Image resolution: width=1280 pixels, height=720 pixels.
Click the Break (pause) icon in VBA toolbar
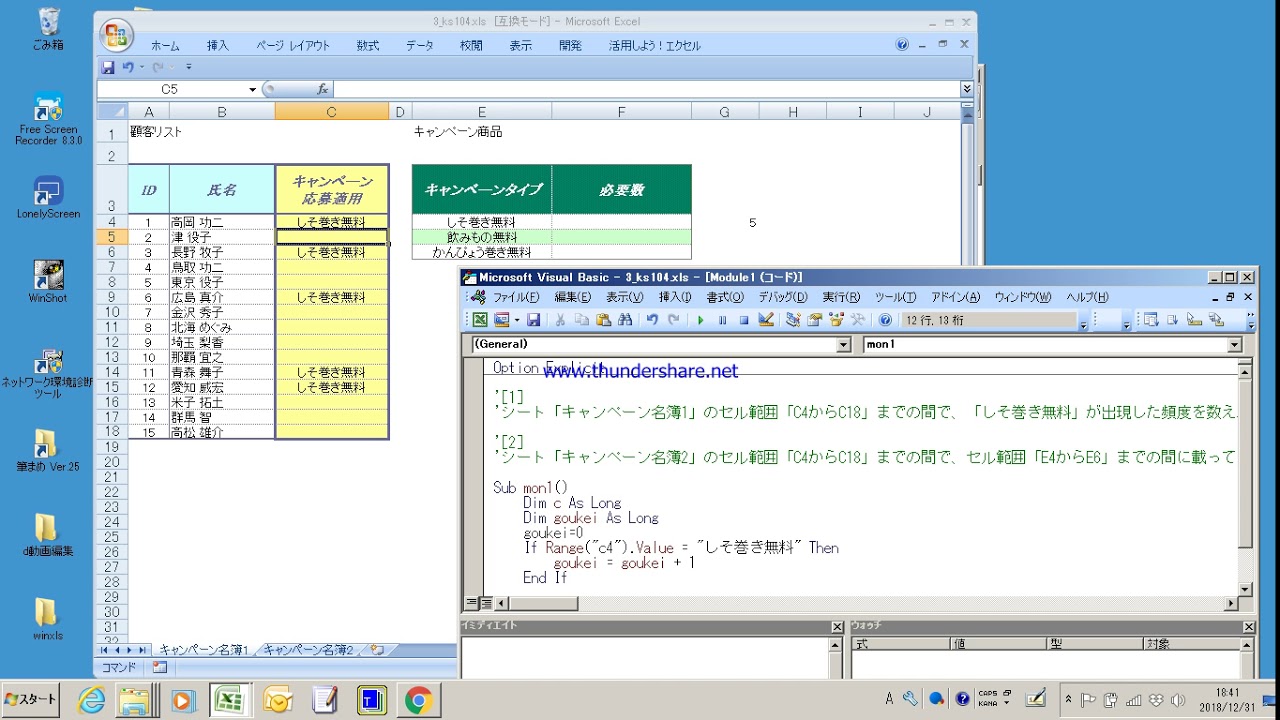(x=722, y=320)
